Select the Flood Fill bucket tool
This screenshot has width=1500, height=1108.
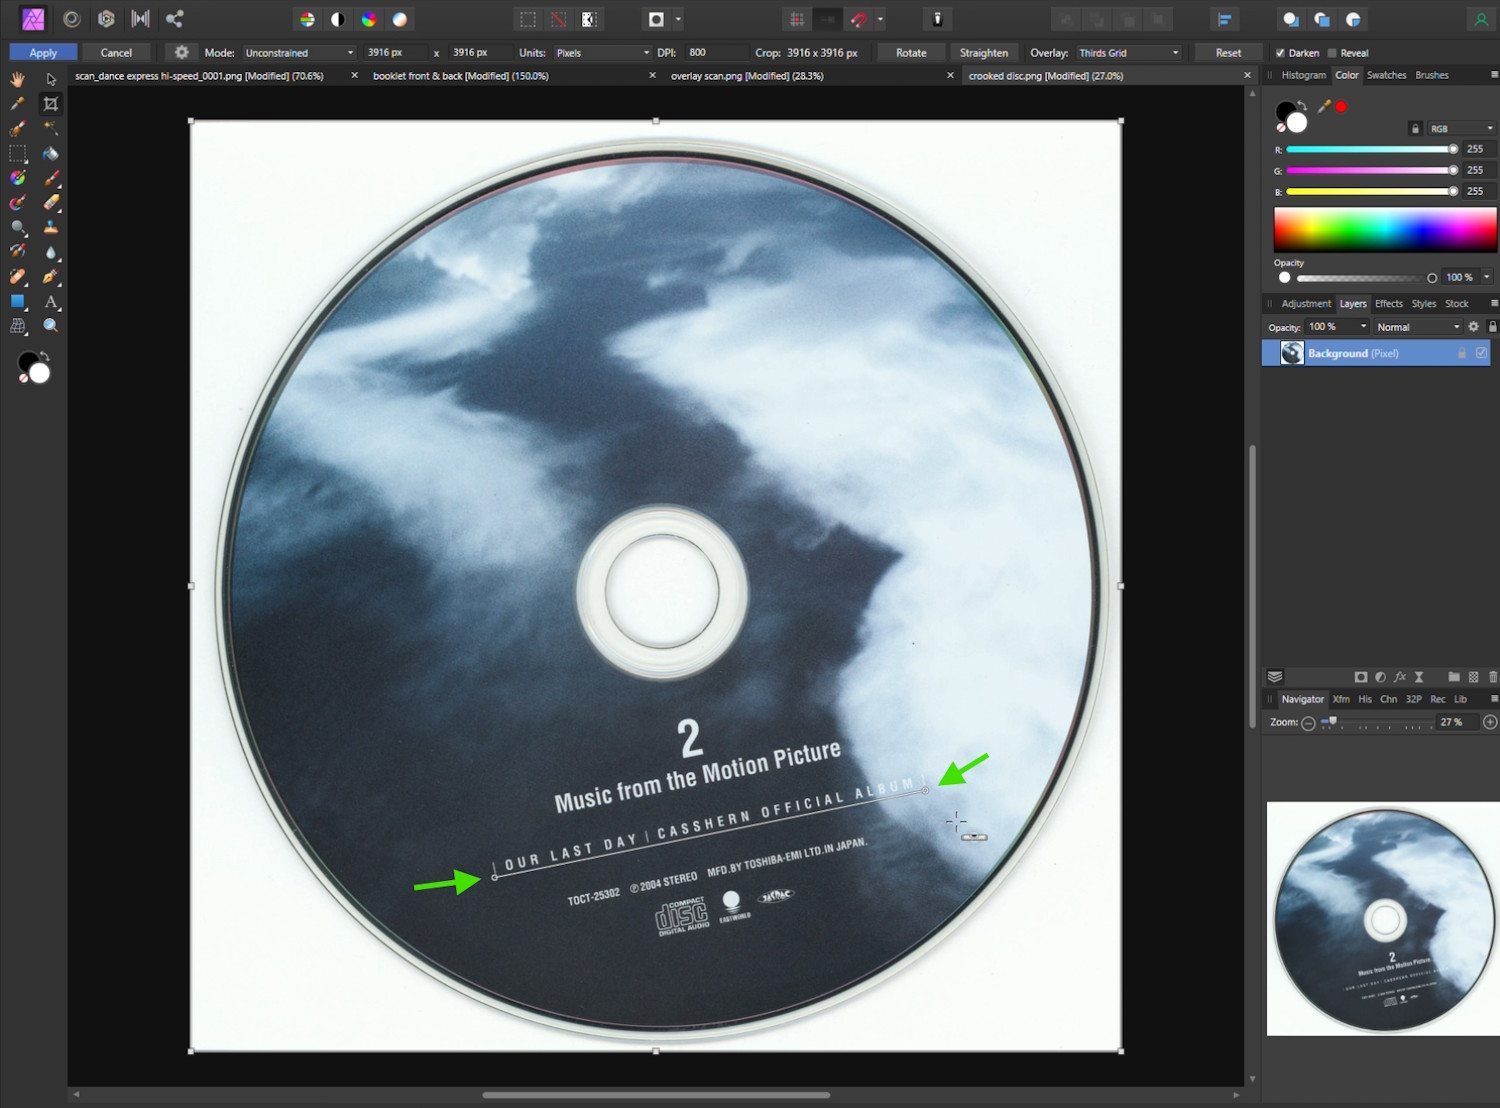click(51, 154)
